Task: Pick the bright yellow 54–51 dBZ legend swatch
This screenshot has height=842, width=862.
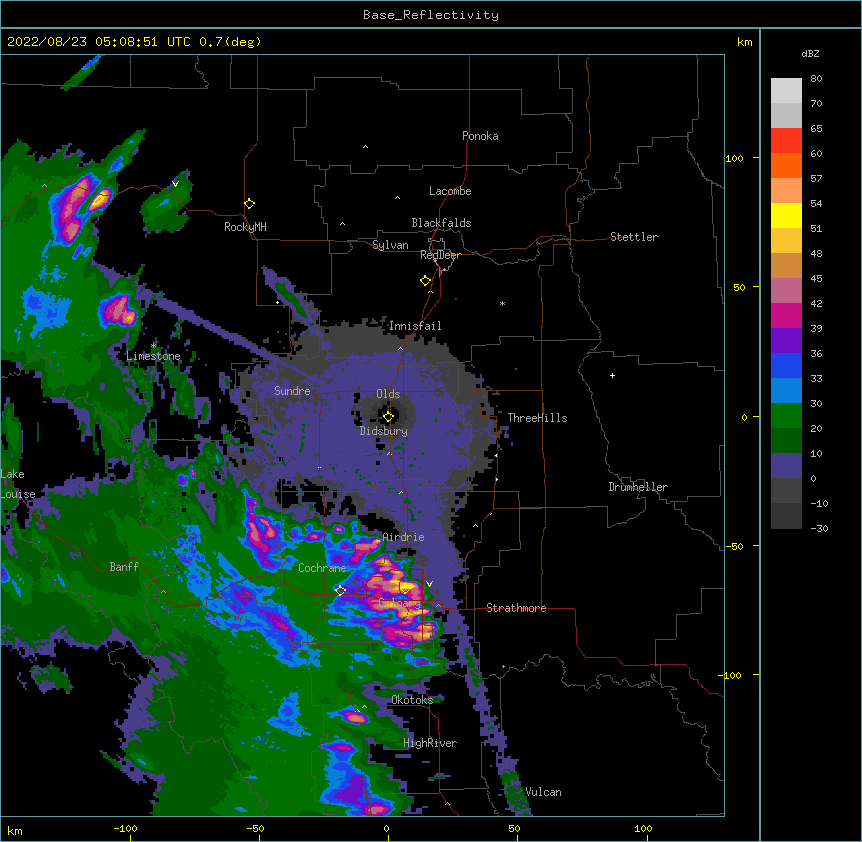Action: [786, 215]
